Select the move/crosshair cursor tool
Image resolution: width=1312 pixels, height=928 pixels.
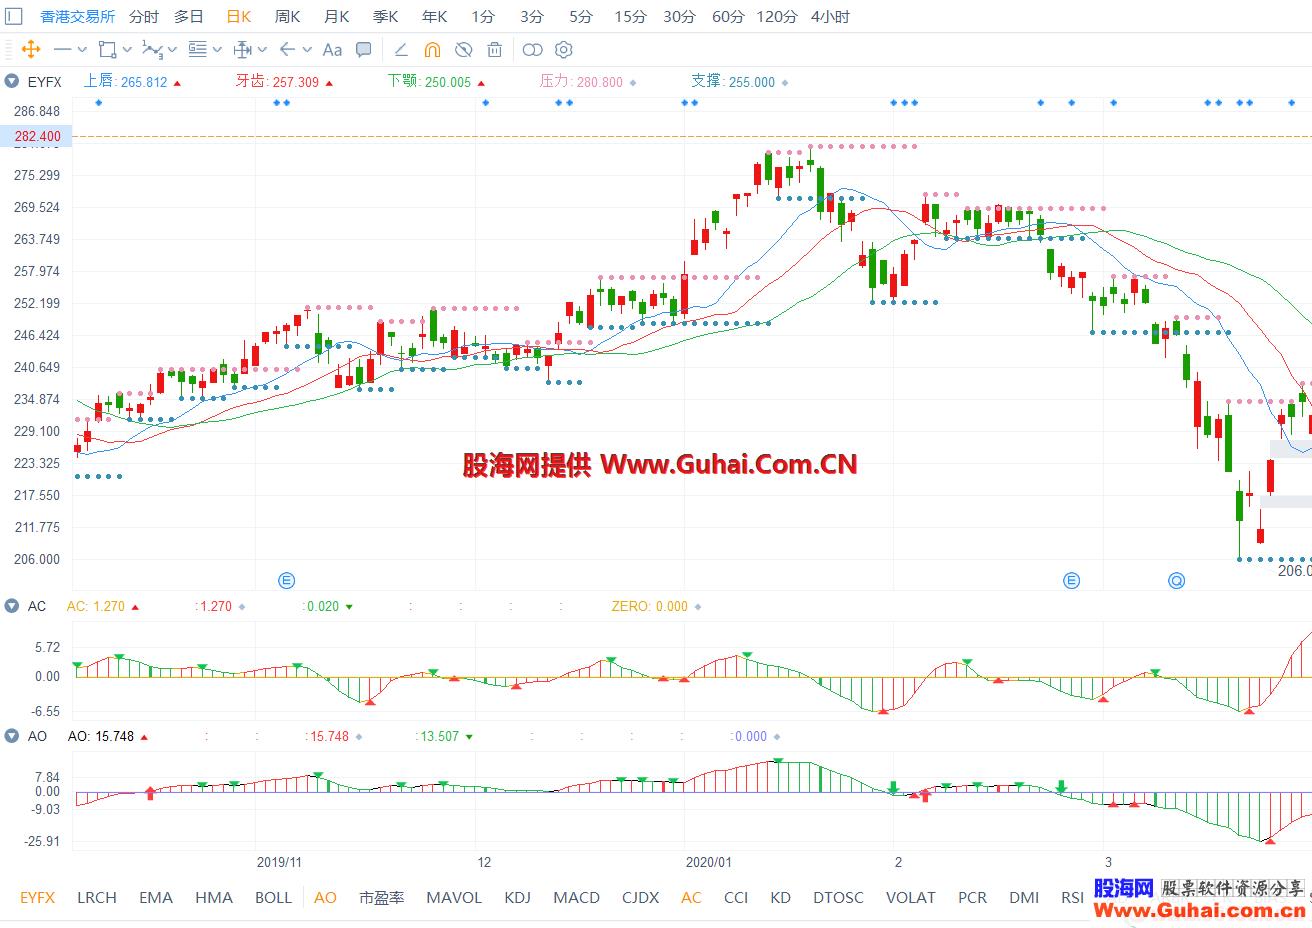30,49
